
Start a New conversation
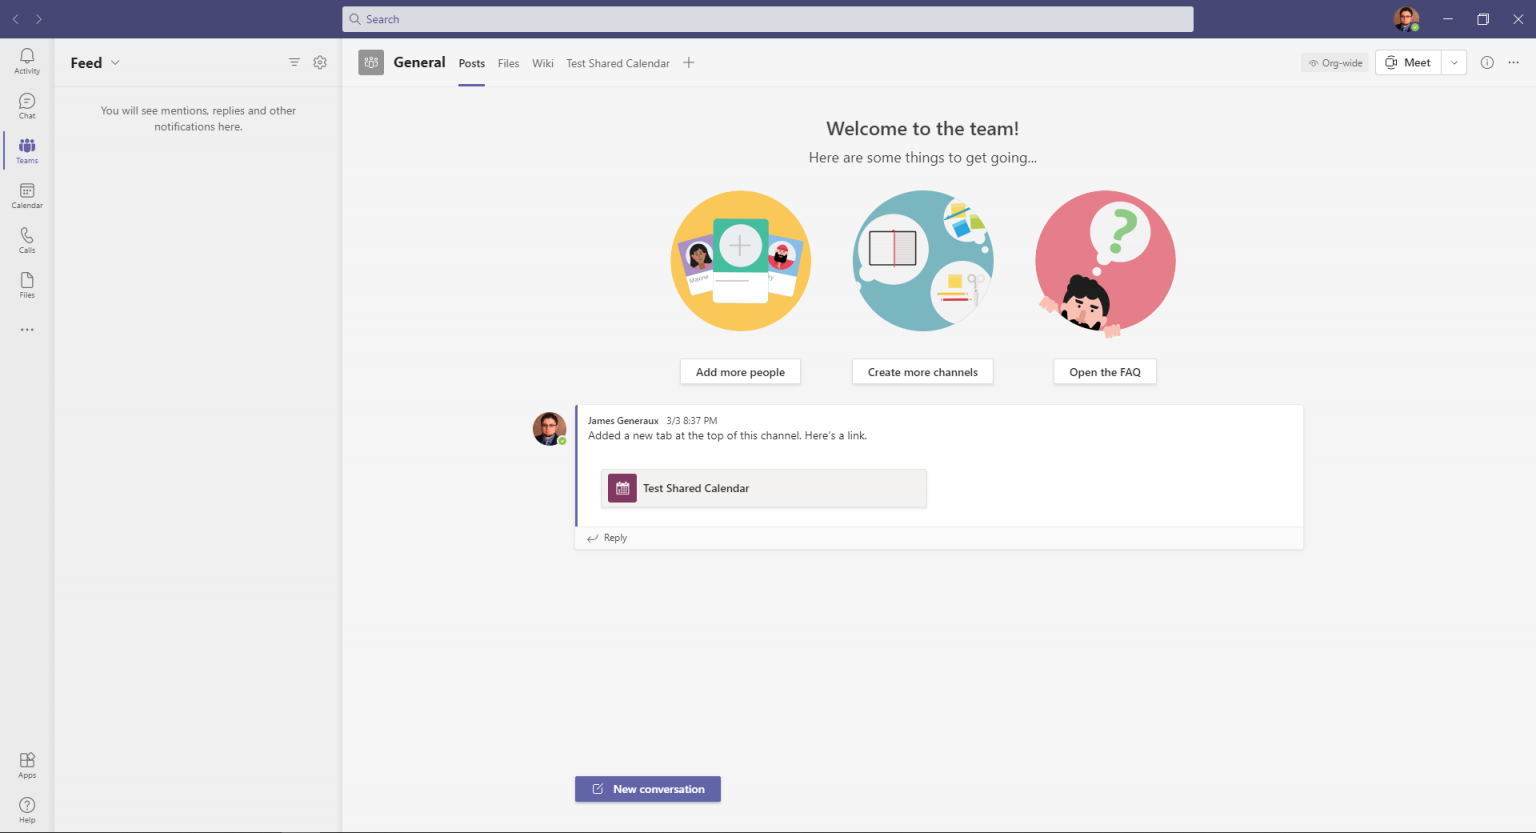pos(648,789)
